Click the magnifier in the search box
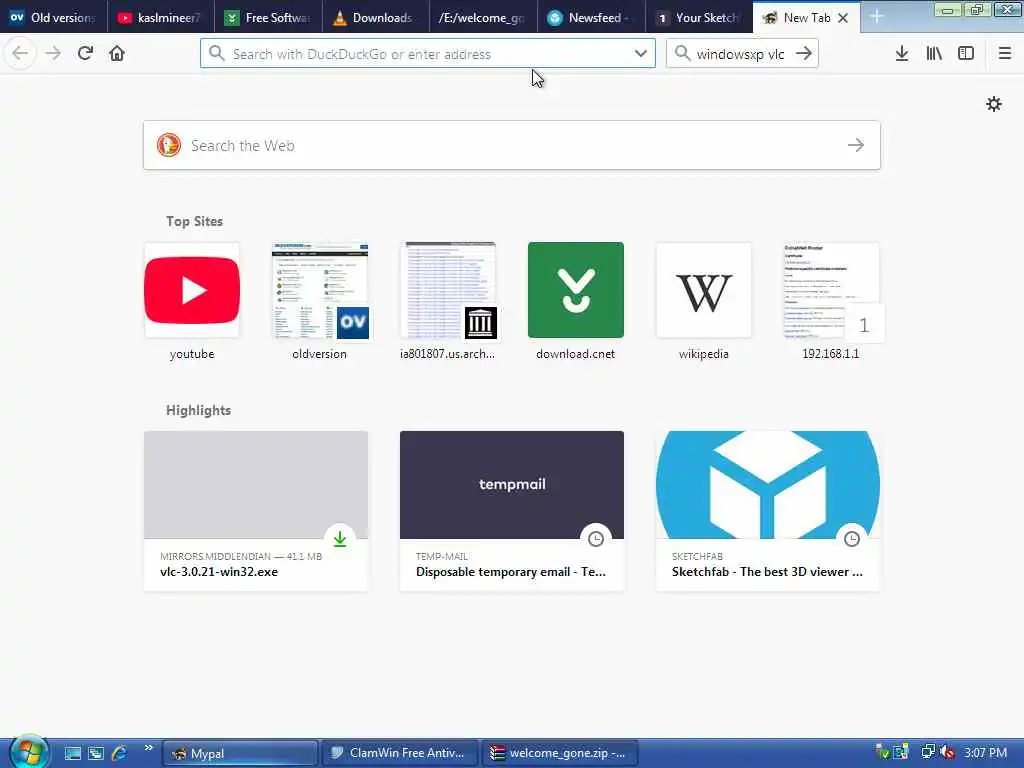This screenshot has height=768, width=1024. coord(682,54)
